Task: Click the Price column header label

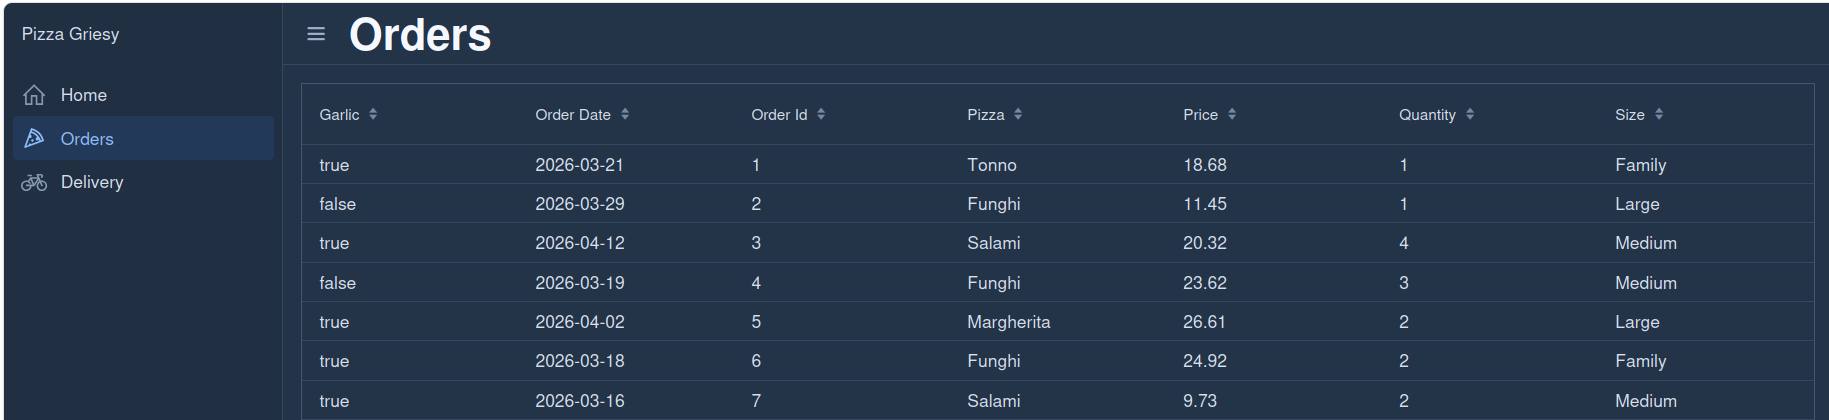Action: point(1200,115)
